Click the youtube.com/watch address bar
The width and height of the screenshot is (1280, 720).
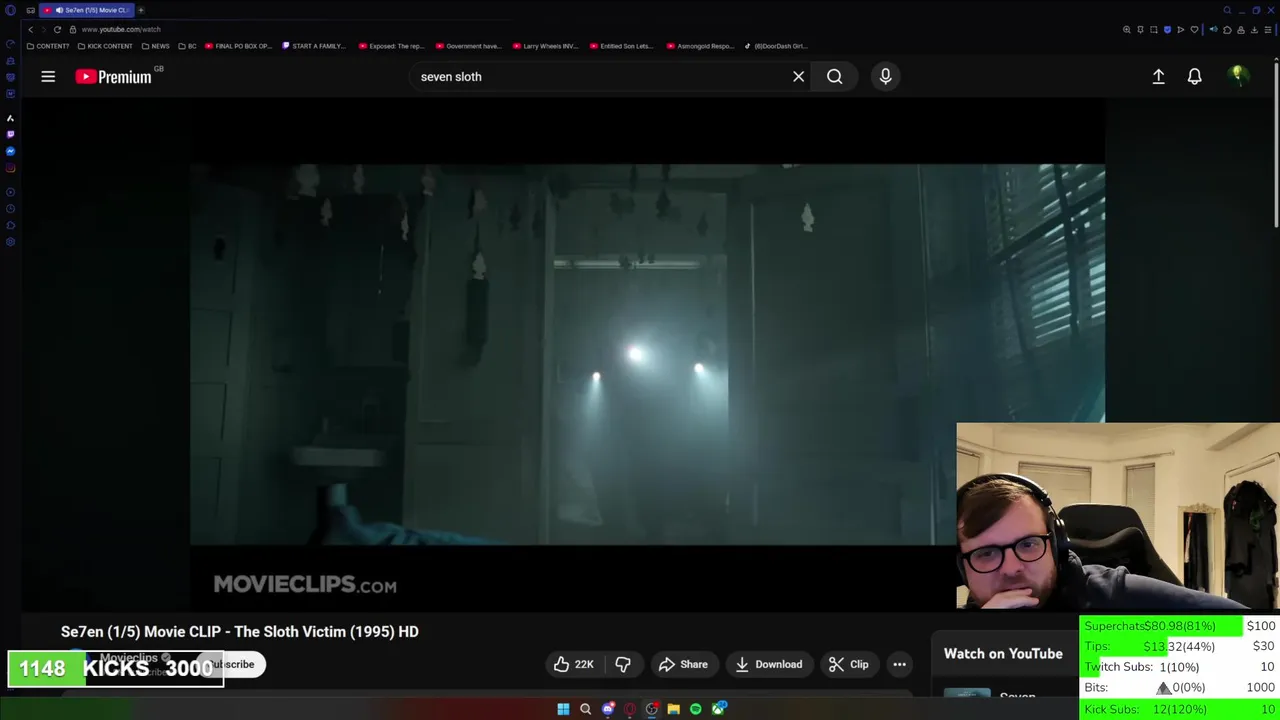coord(121,29)
